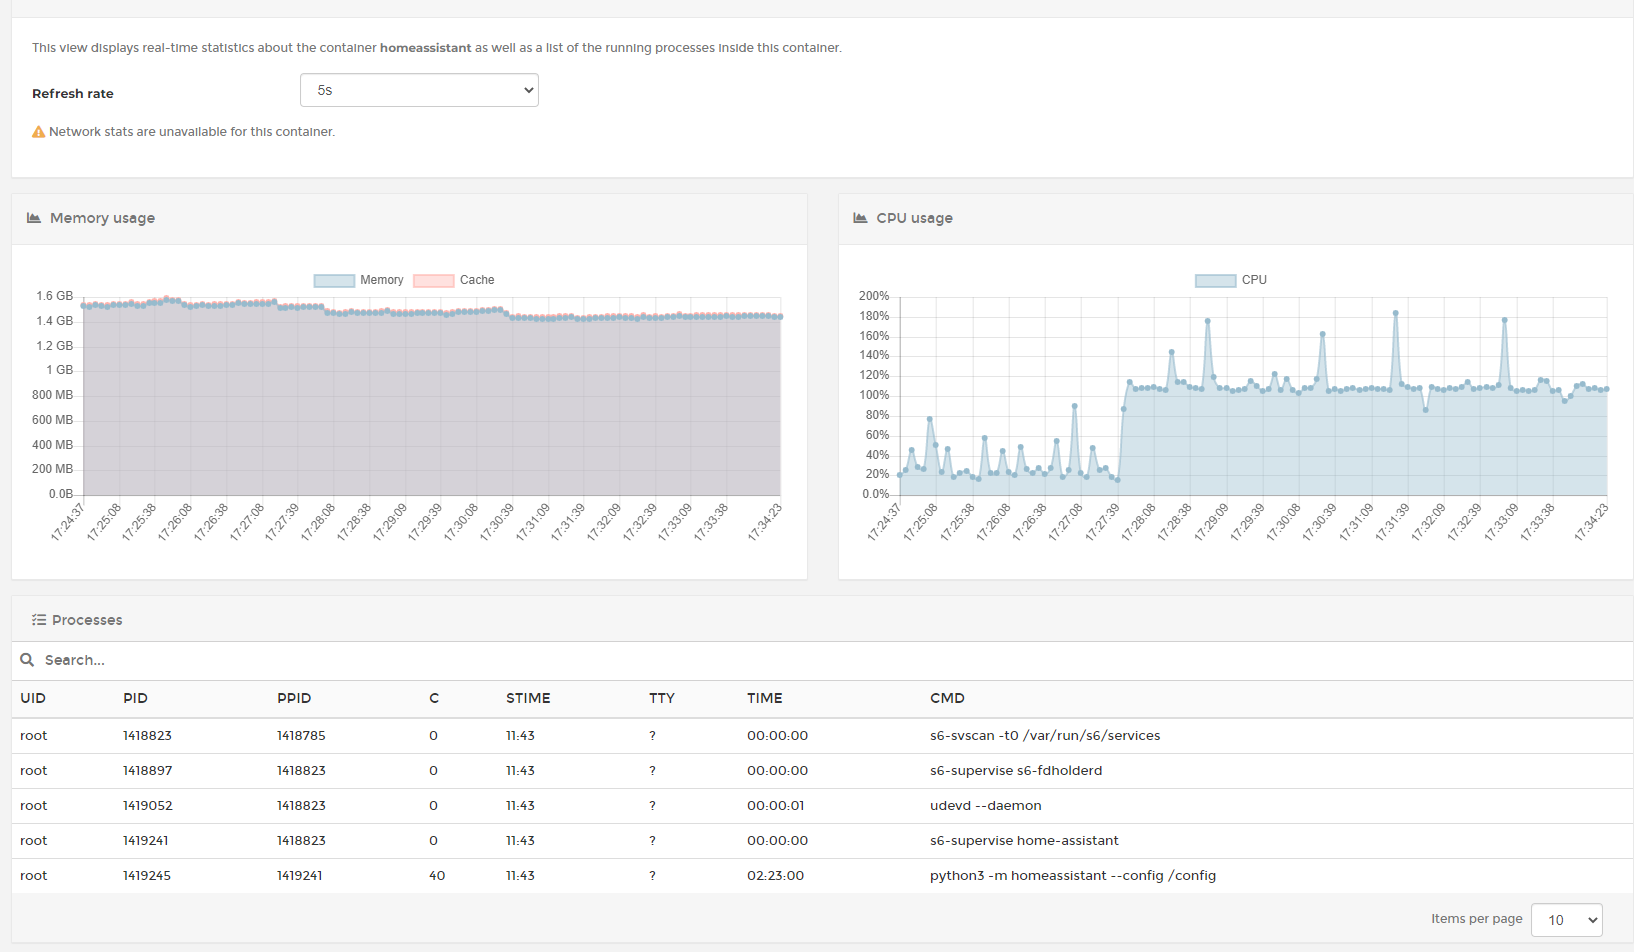Select the PID 1419245 cell
The image size is (1634, 952).
click(x=147, y=875)
